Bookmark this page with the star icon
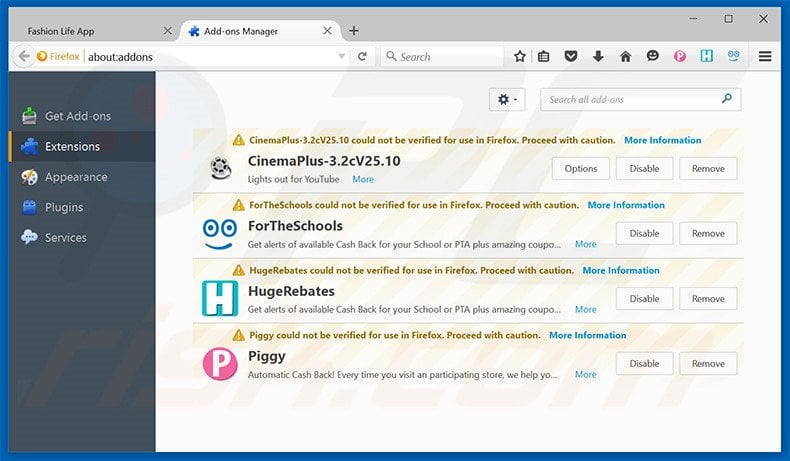Viewport: 790px width, 461px height. click(520, 56)
